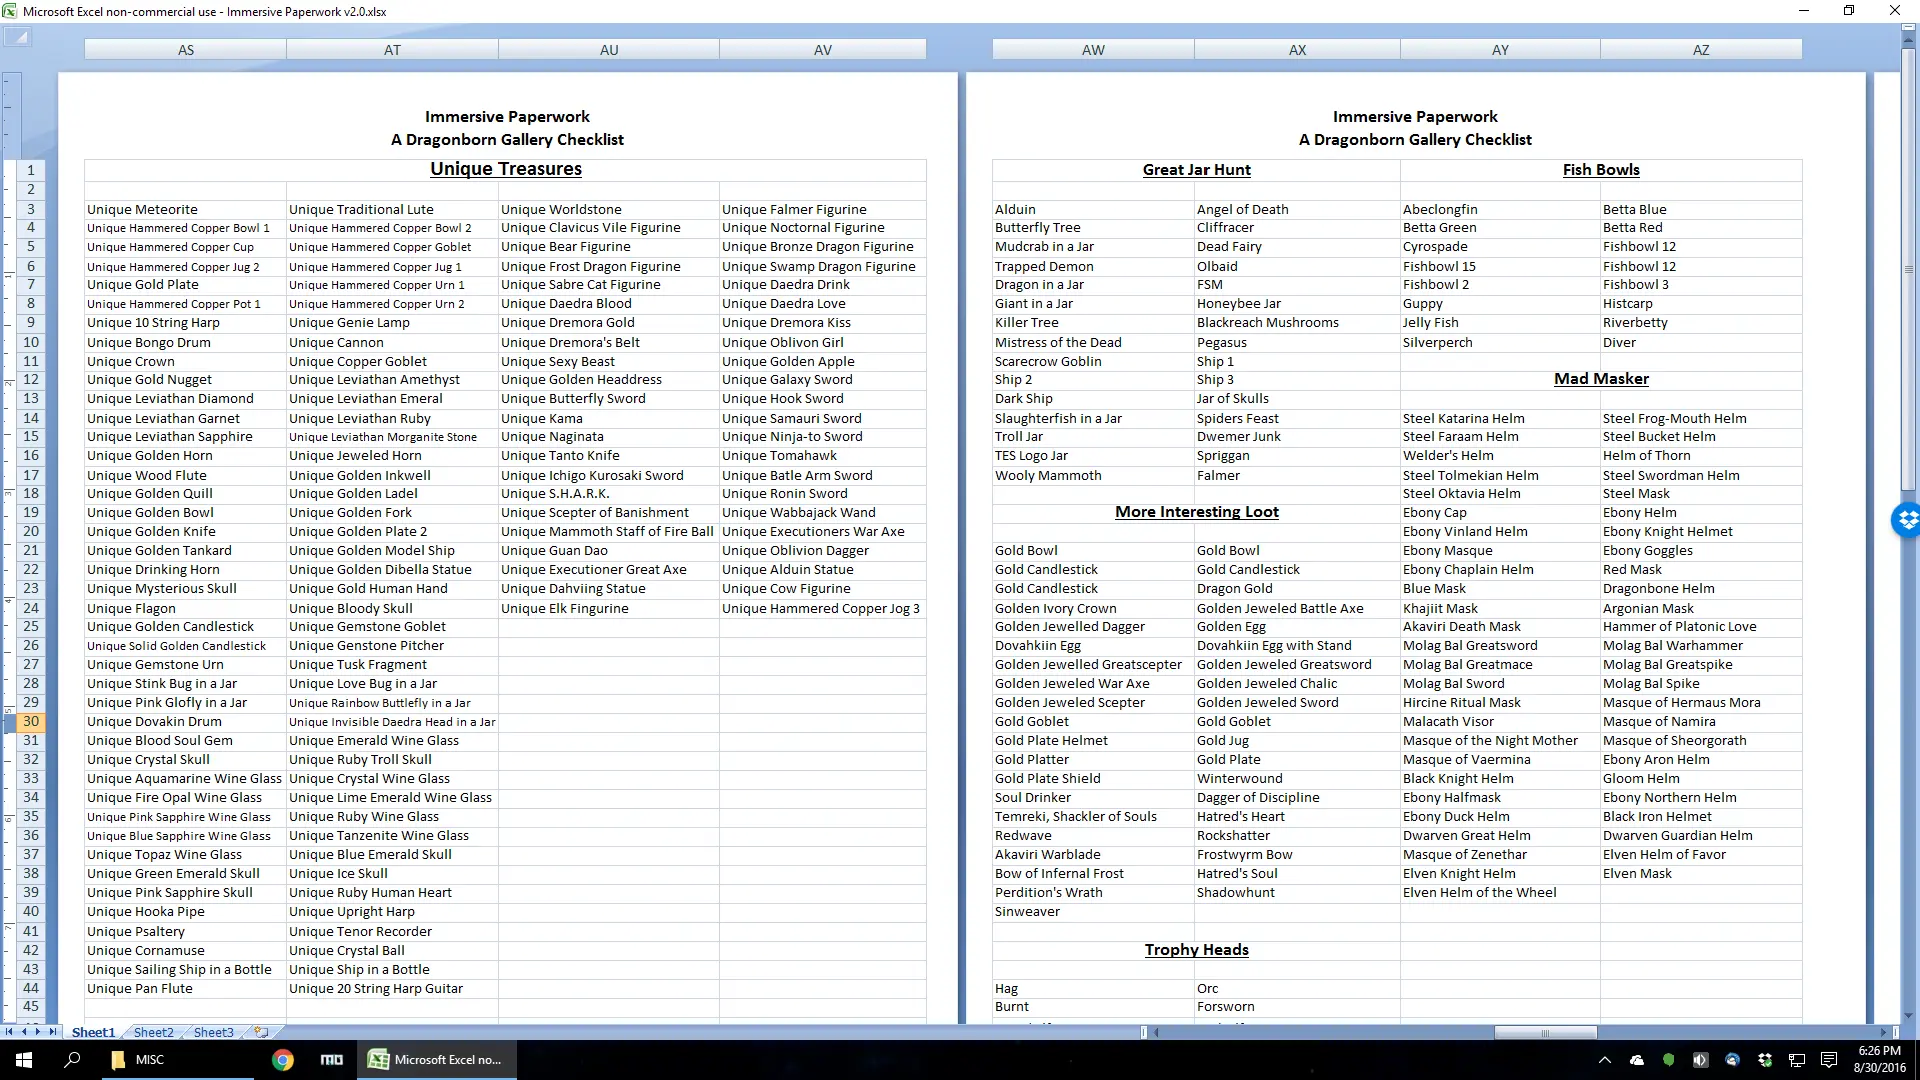Open the Action Center notifications icon

[1829, 1060]
